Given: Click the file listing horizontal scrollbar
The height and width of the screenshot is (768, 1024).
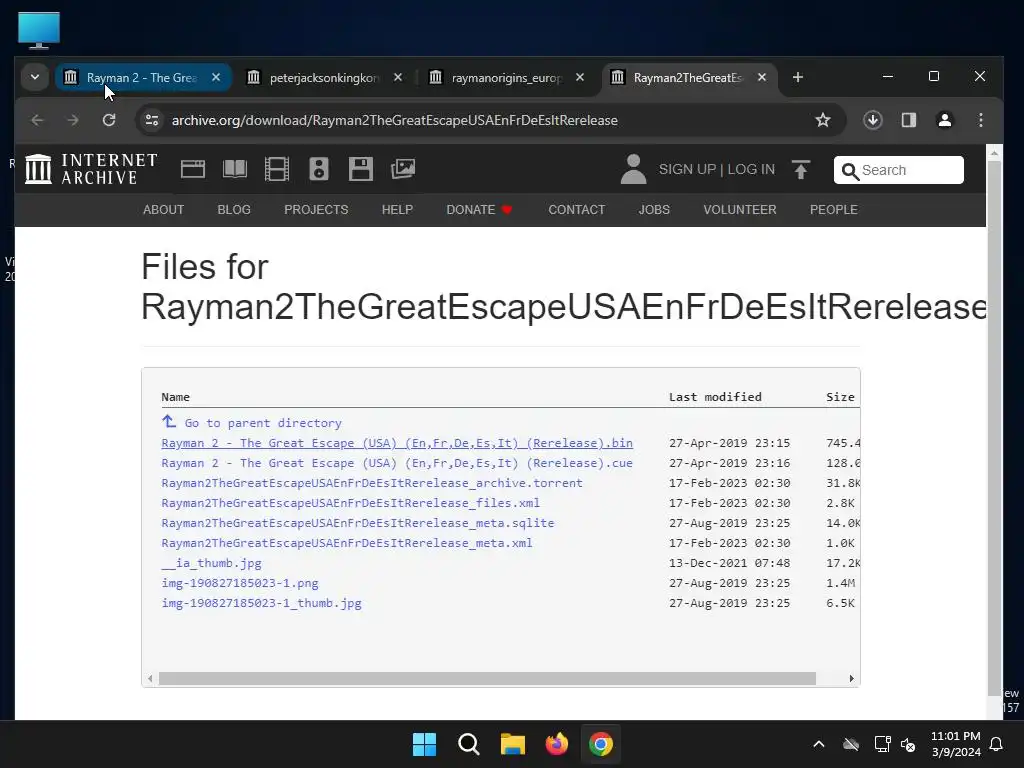Looking at the screenshot, I should pos(487,679).
